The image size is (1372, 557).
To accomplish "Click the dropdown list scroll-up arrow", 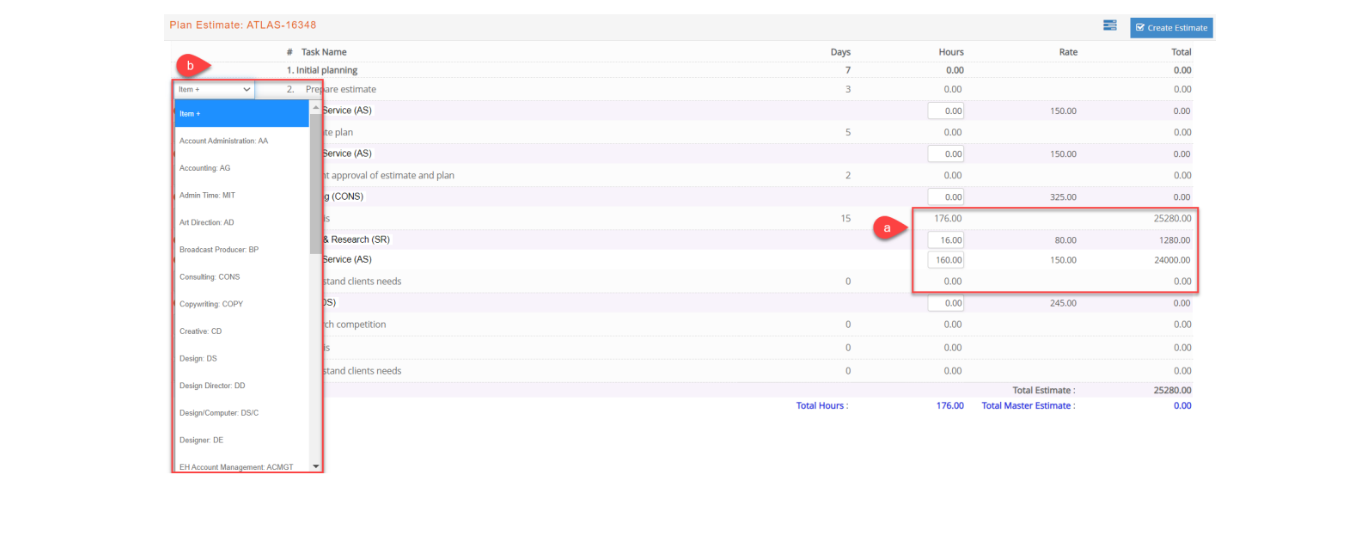I will tap(316, 106).
